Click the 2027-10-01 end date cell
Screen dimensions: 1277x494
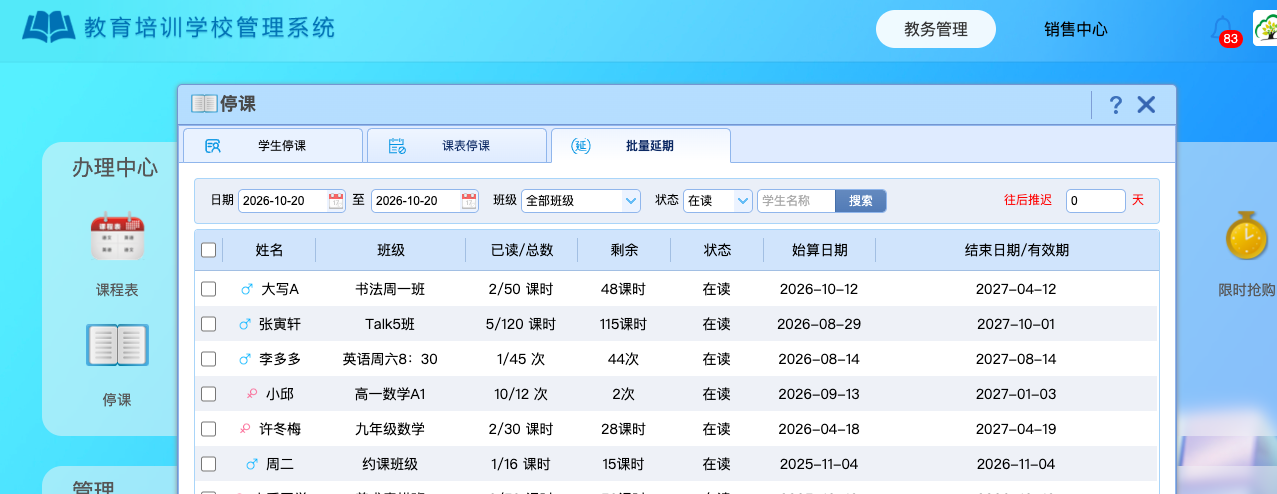click(x=1016, y=324)
